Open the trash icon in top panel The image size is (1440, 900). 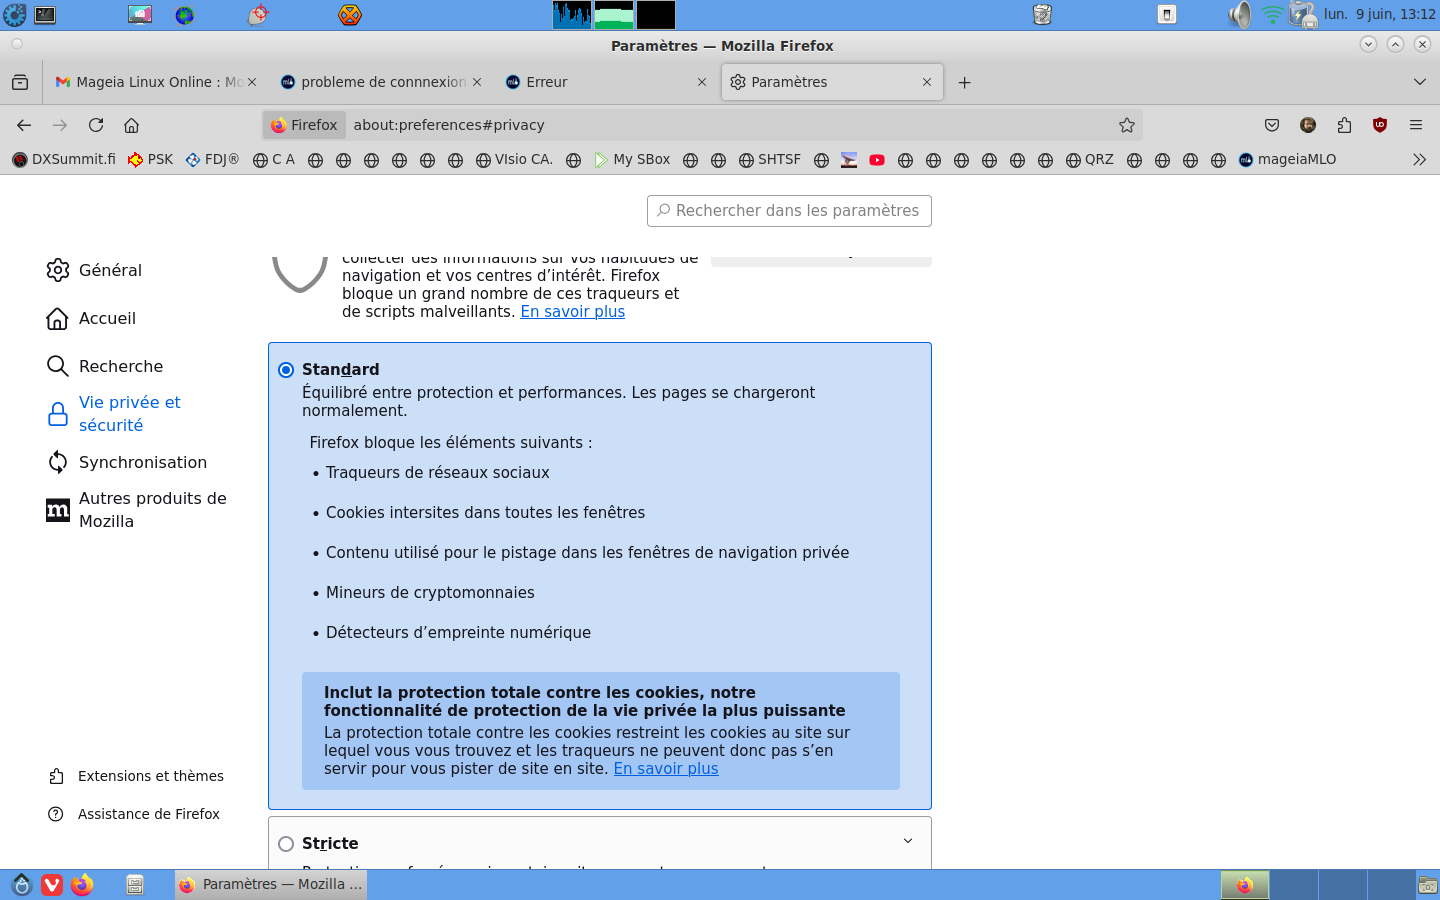click(x=1042, y=15)
